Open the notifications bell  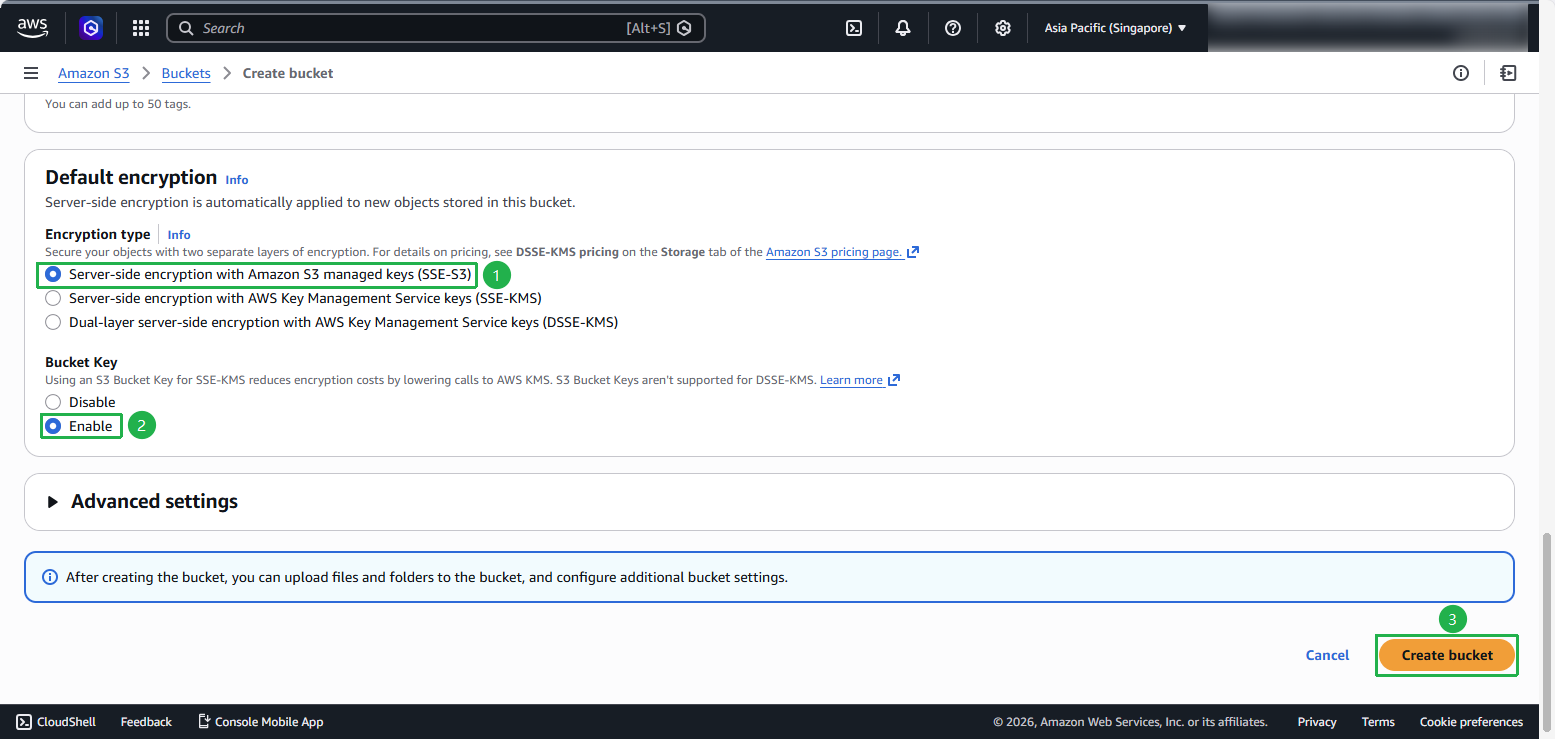point(903,28)
